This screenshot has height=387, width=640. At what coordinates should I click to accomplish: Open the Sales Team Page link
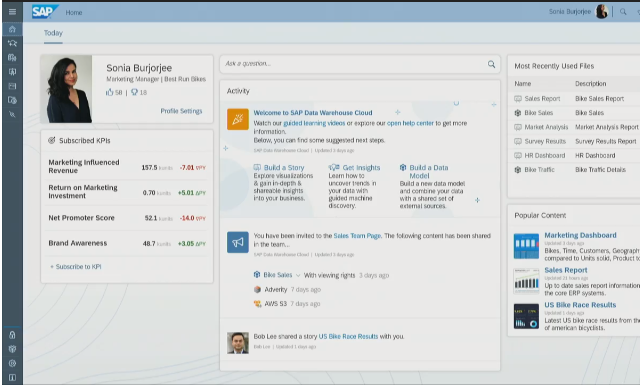pos(357,236)
